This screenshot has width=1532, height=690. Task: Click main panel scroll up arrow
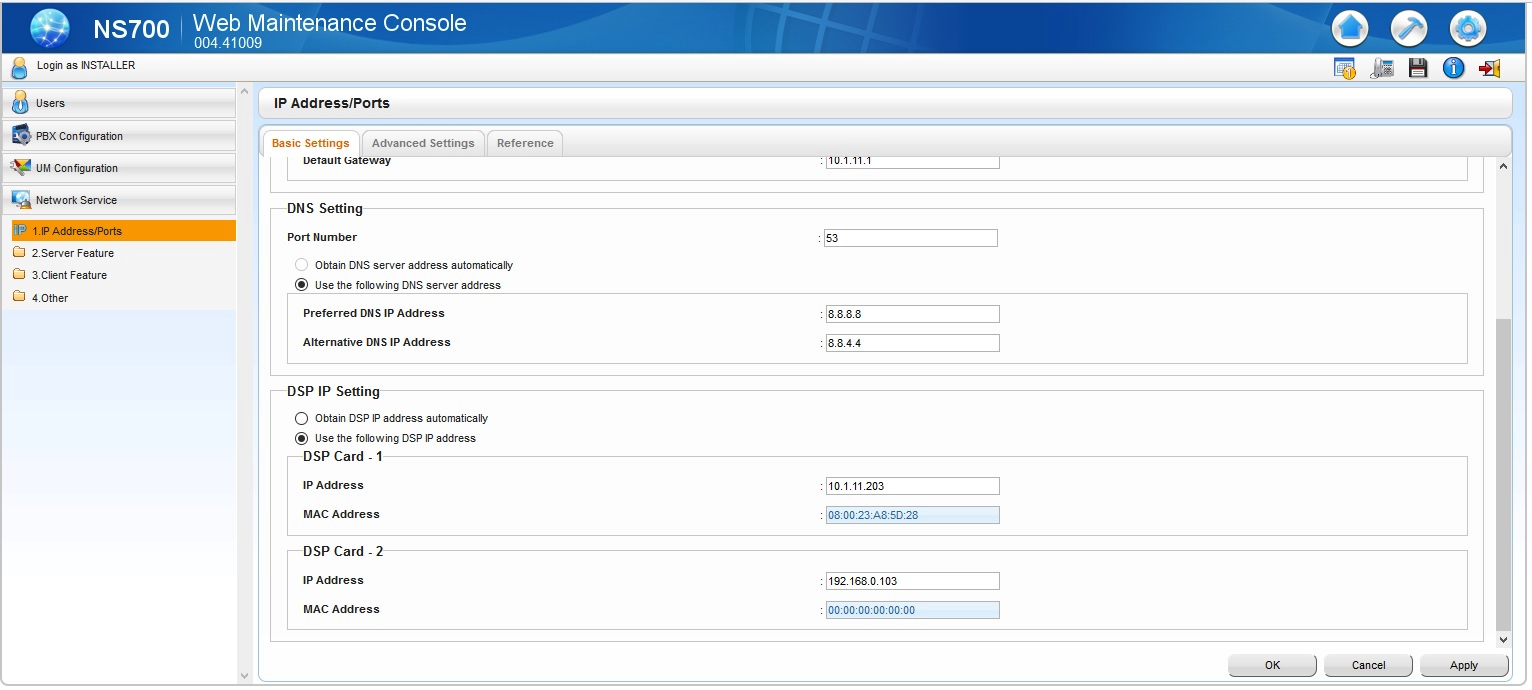click(1502, 165)
